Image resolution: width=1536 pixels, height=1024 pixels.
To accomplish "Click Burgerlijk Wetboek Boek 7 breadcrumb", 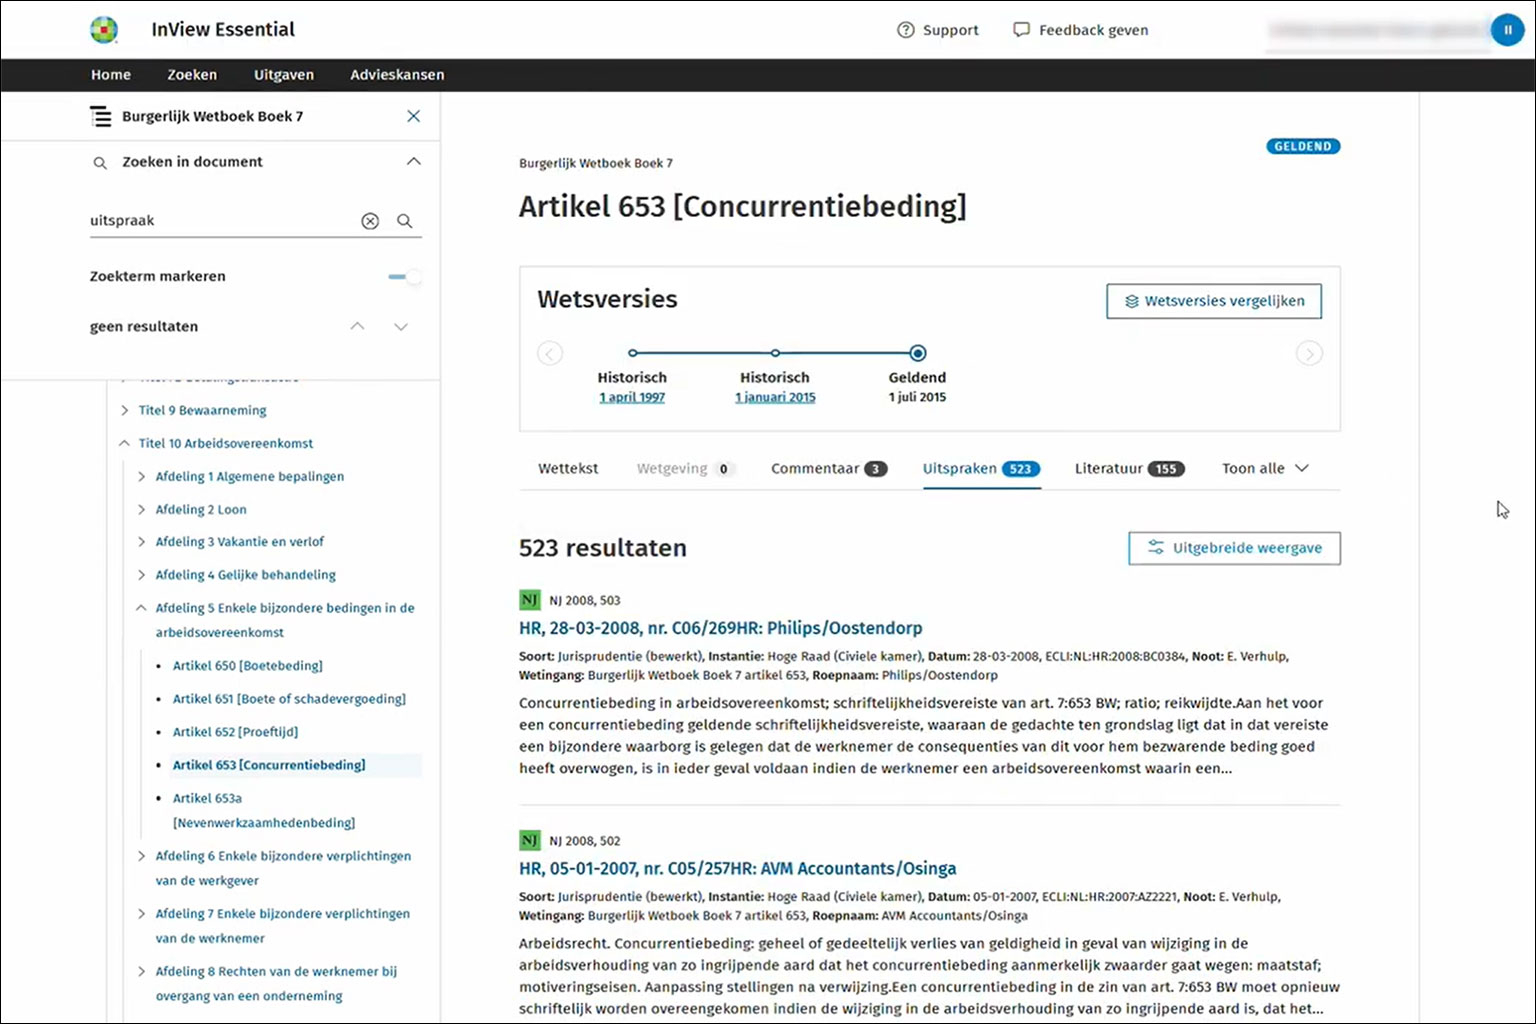I will 596,163.
